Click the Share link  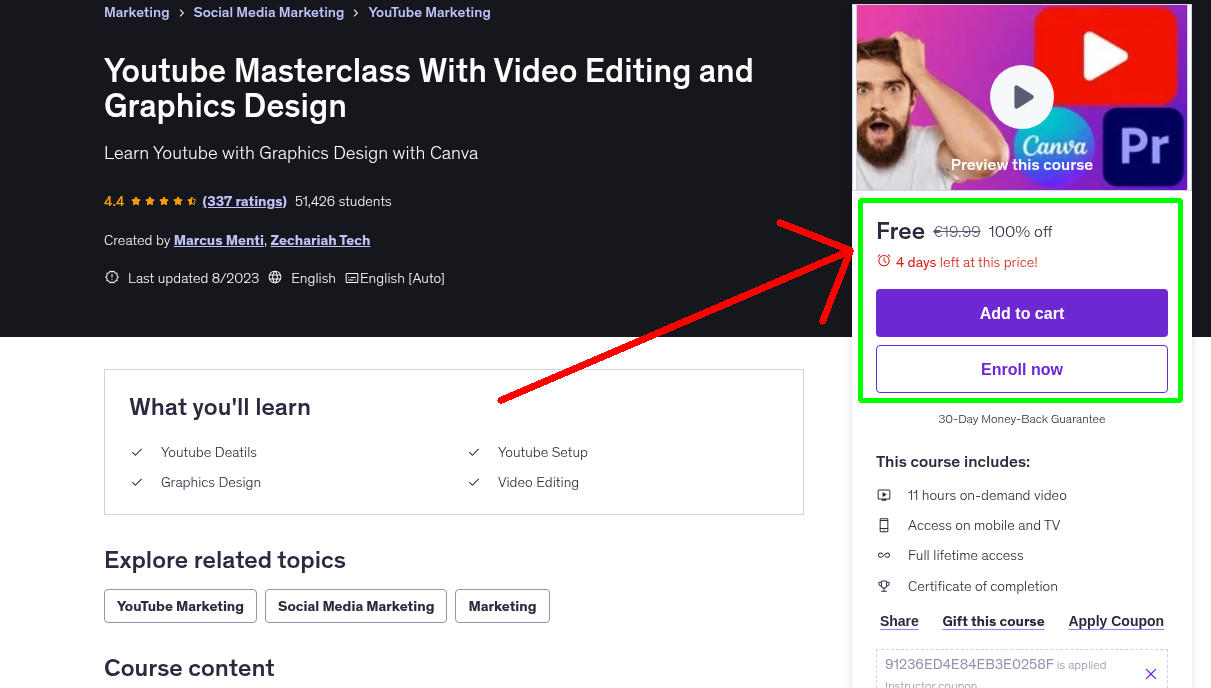(x=899, y=621)
